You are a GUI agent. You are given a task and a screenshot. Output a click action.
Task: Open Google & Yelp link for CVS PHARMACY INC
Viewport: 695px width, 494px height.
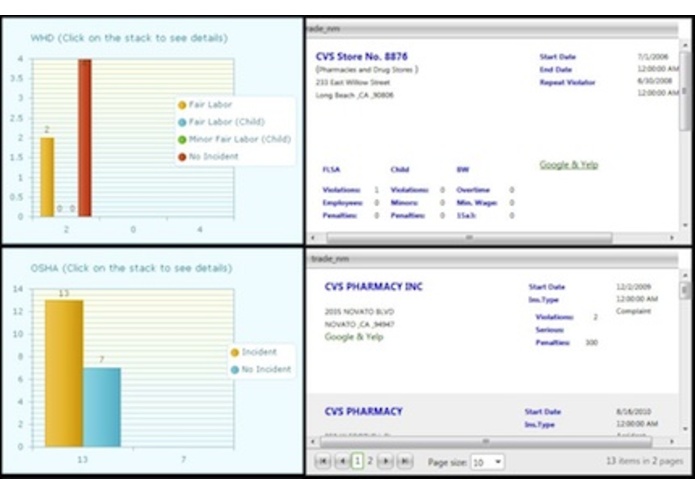(354, 337)
